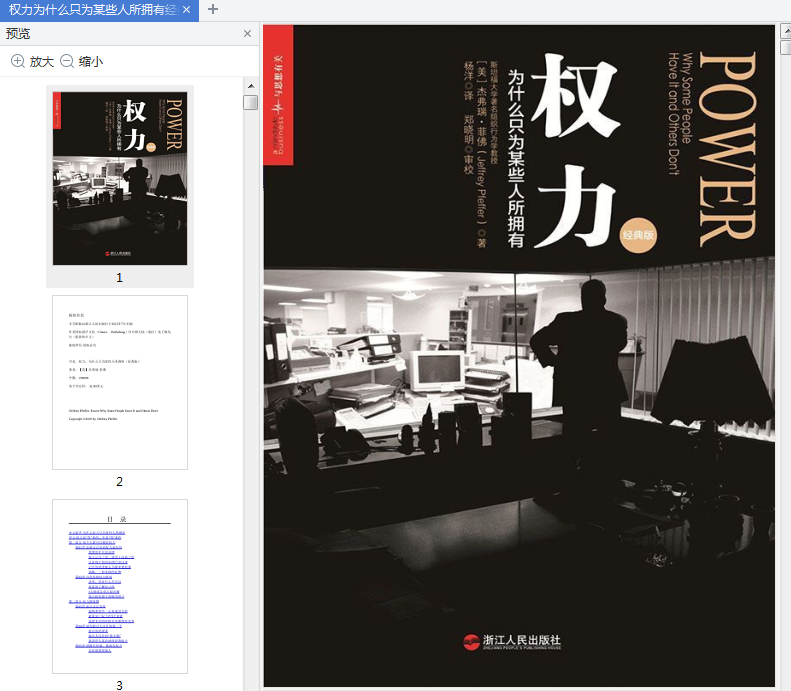
Task: Click the 缩小 label
Action: pyautogui.click(x=91, y=62)
